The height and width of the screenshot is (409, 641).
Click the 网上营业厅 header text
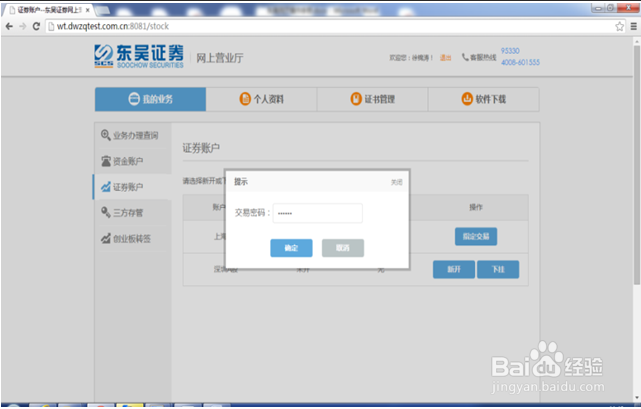(x=220, y=58)
